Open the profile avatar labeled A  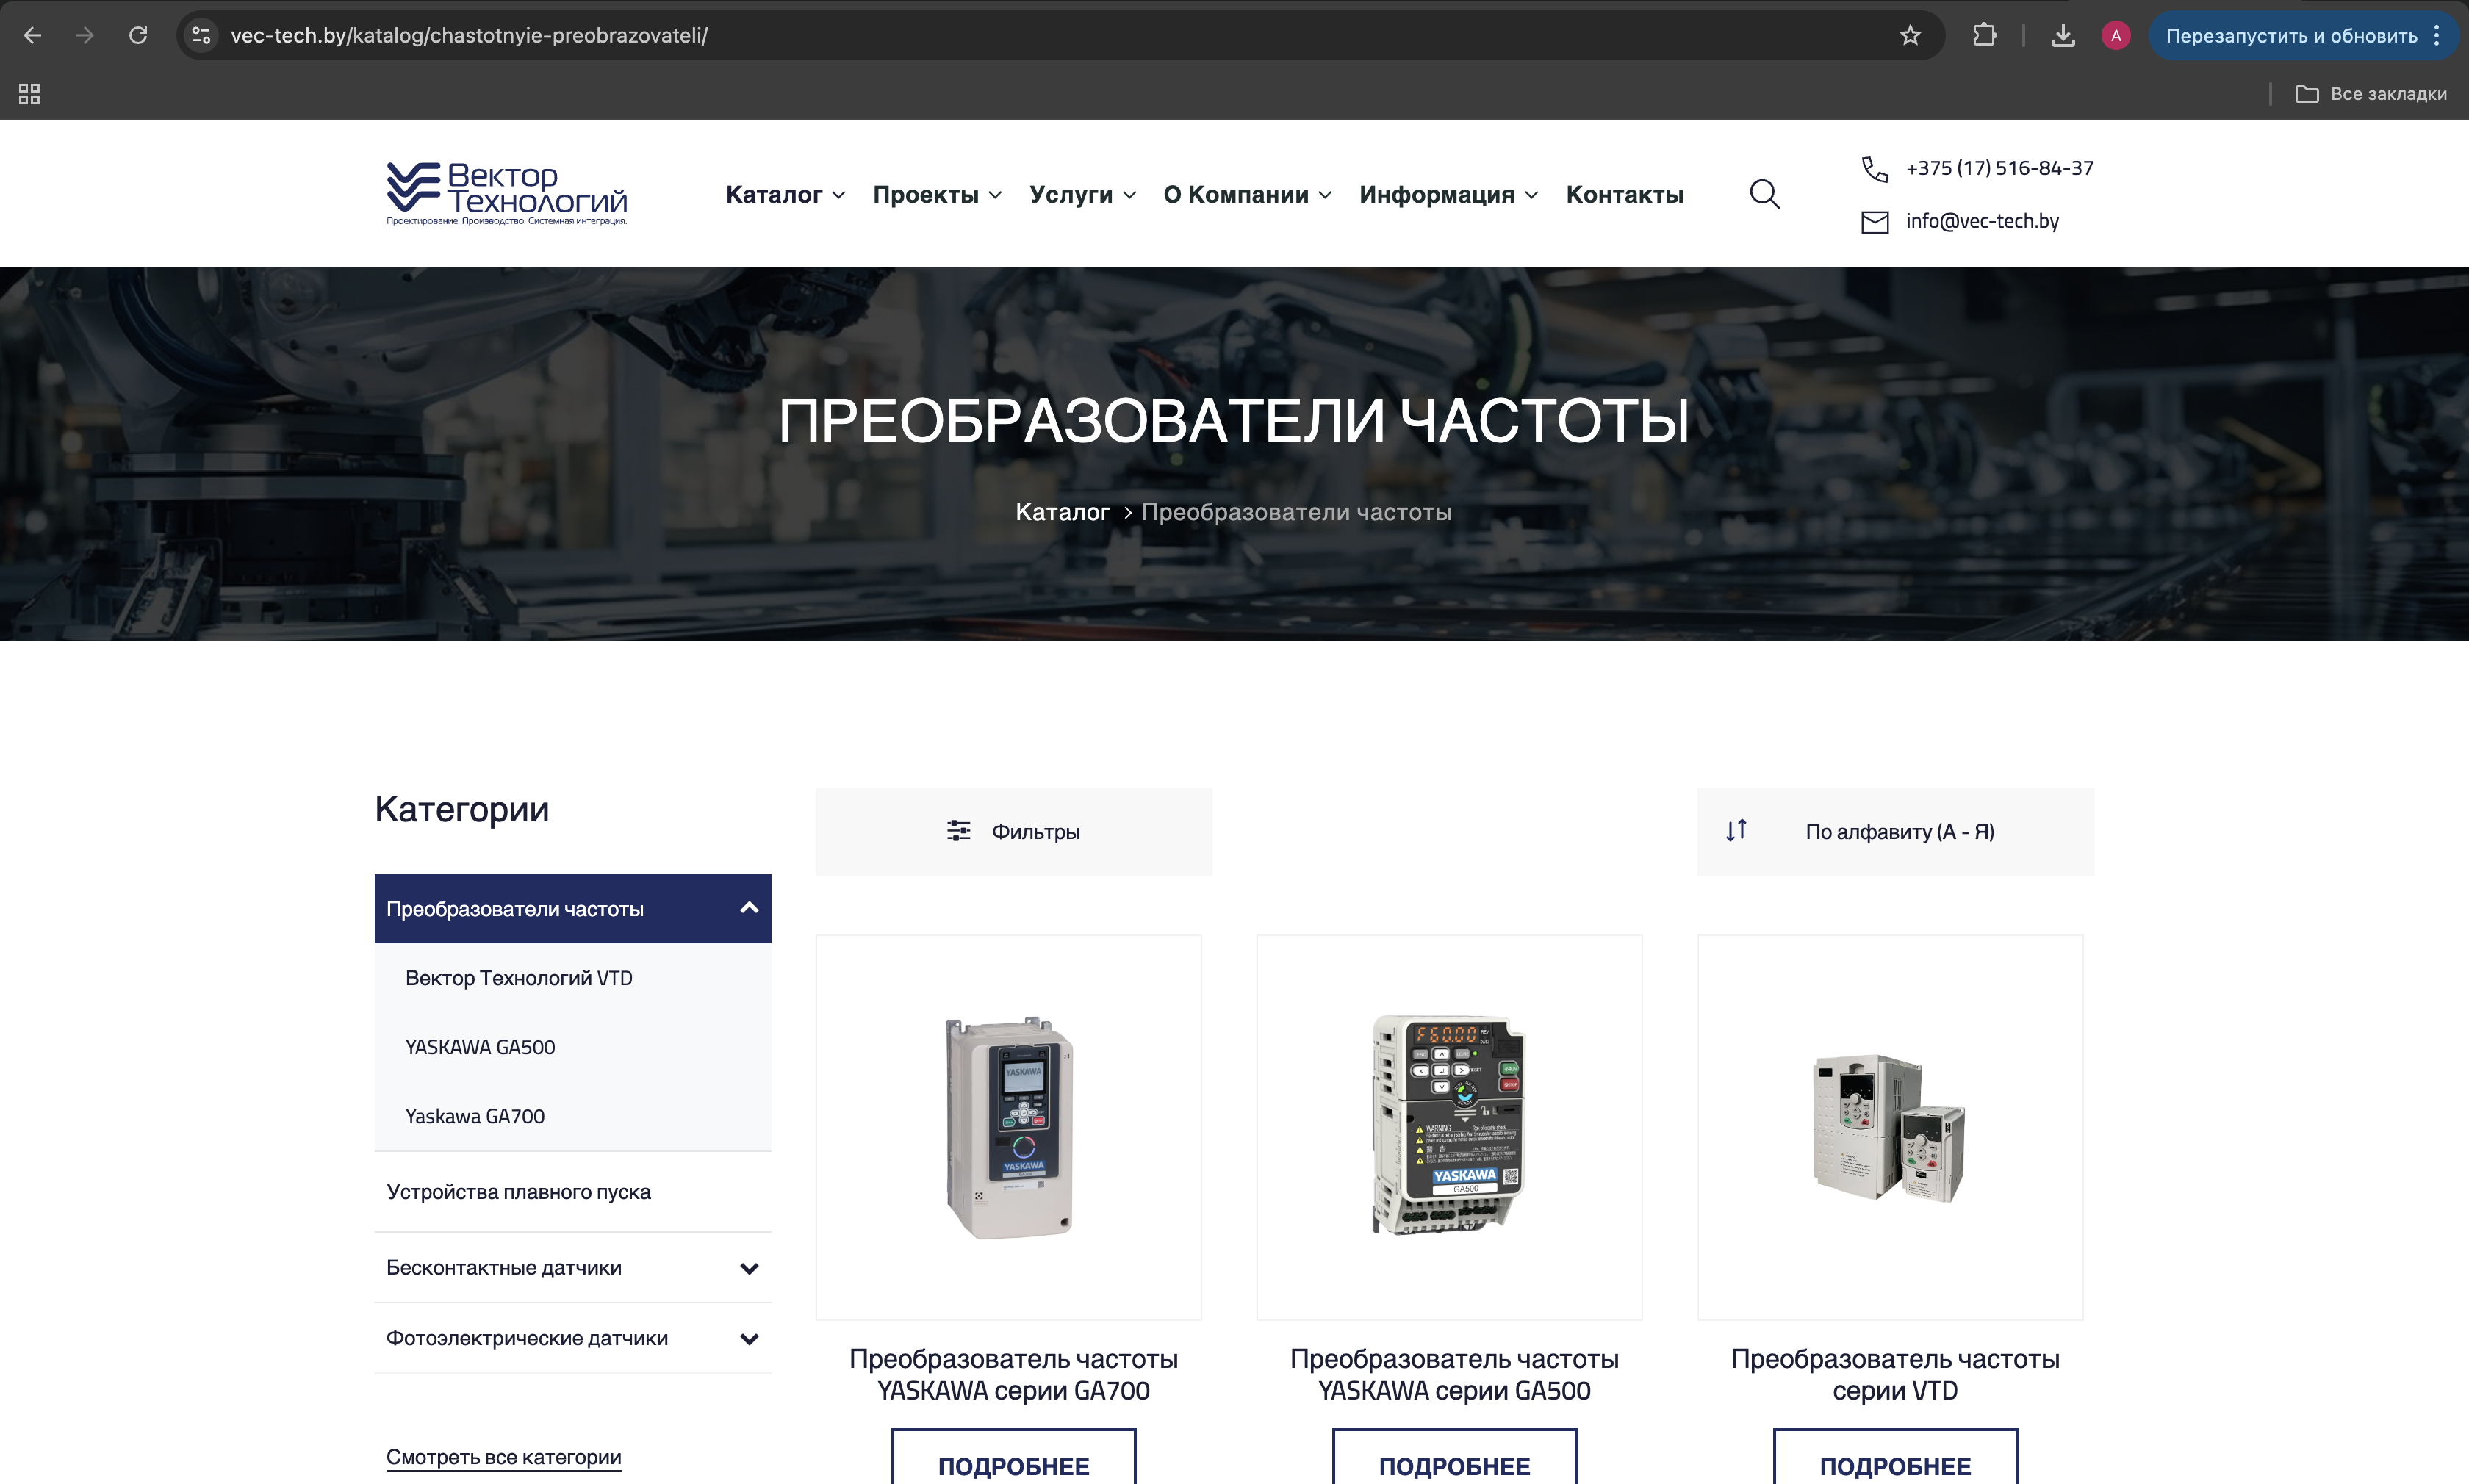2115,36
